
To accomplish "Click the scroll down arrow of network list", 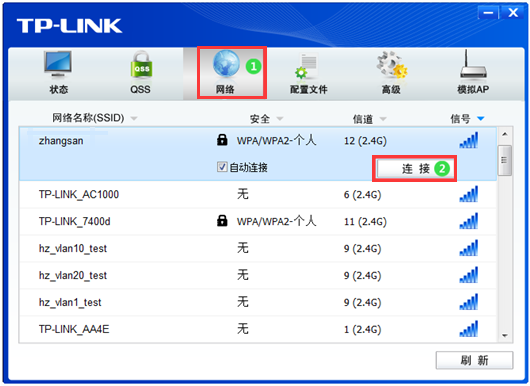I will 505,336.
